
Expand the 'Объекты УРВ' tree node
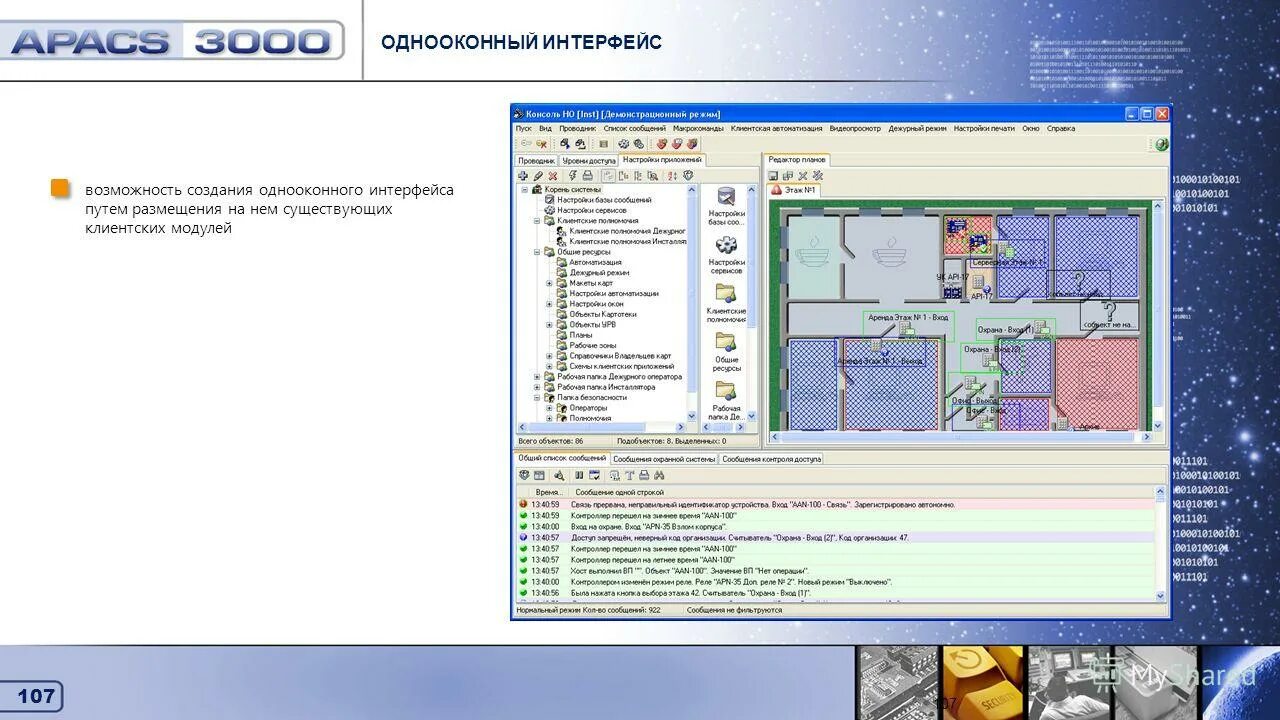549,325
